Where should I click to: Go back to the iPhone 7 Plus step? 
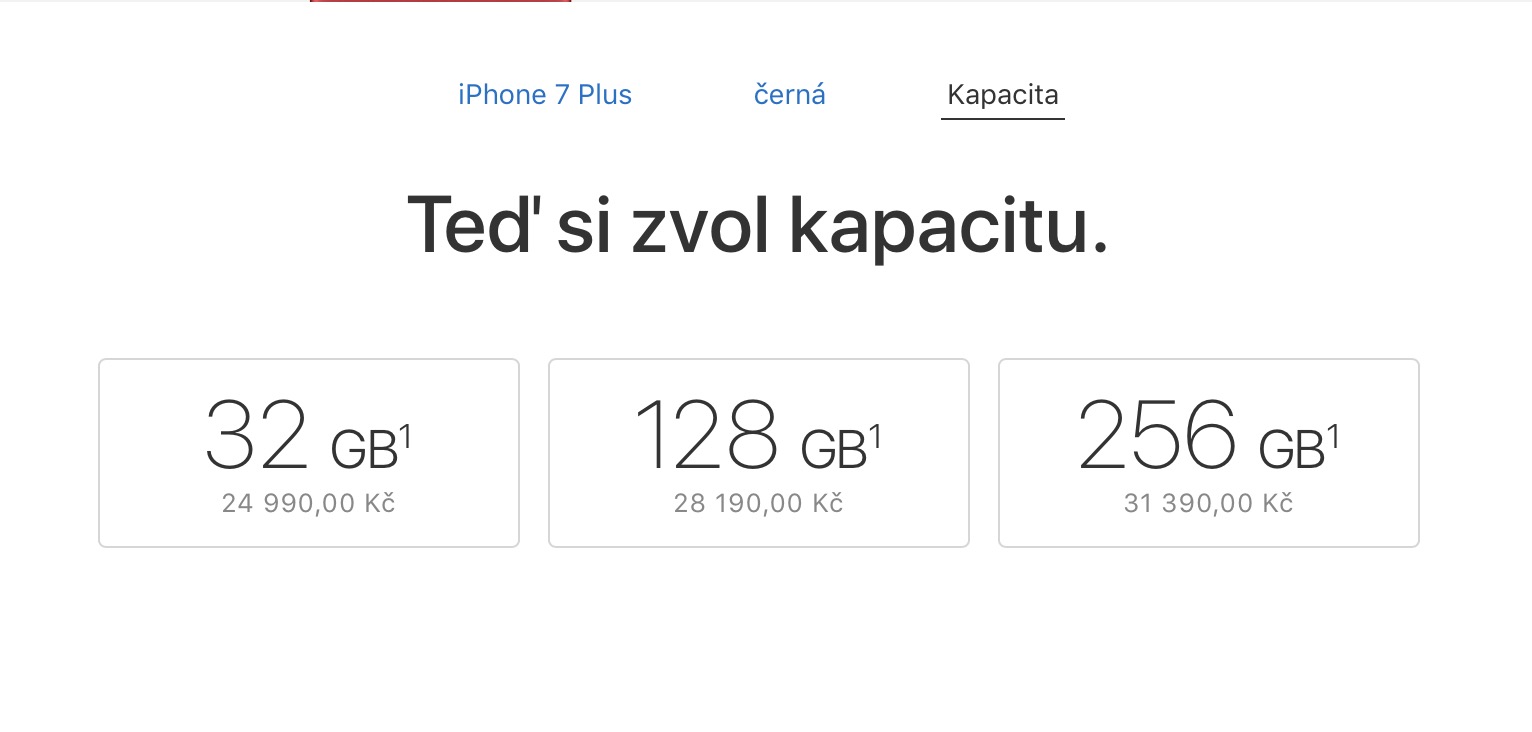coord(545,95)
